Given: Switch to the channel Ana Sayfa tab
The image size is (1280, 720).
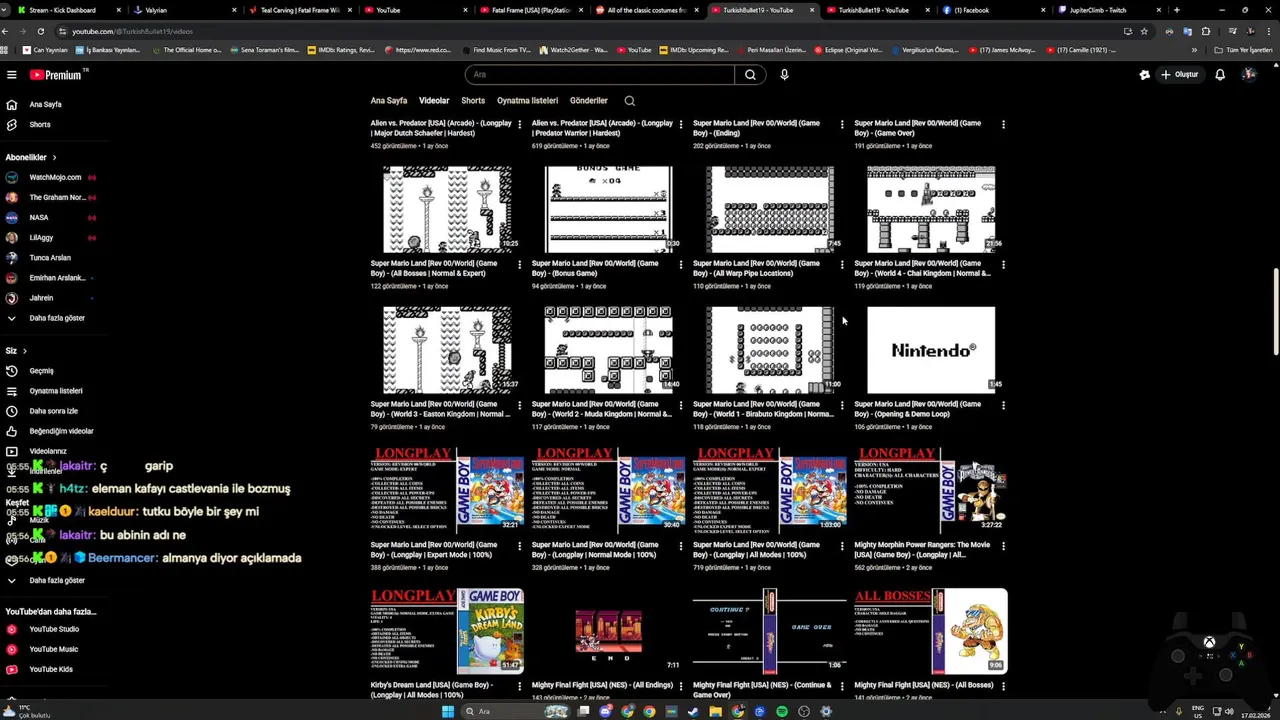Looking at the screenshot, I should pos(389,100).
